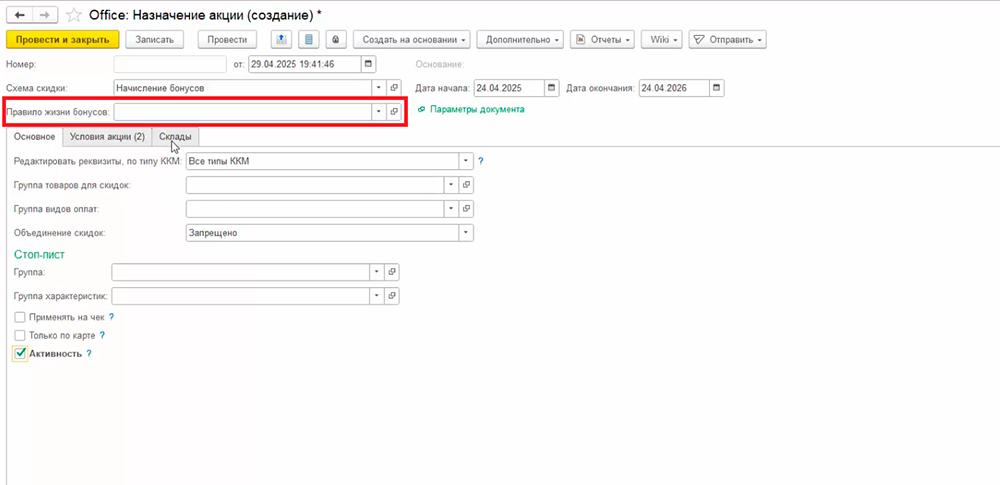Open calendar picker for document date

coord(369,64)
